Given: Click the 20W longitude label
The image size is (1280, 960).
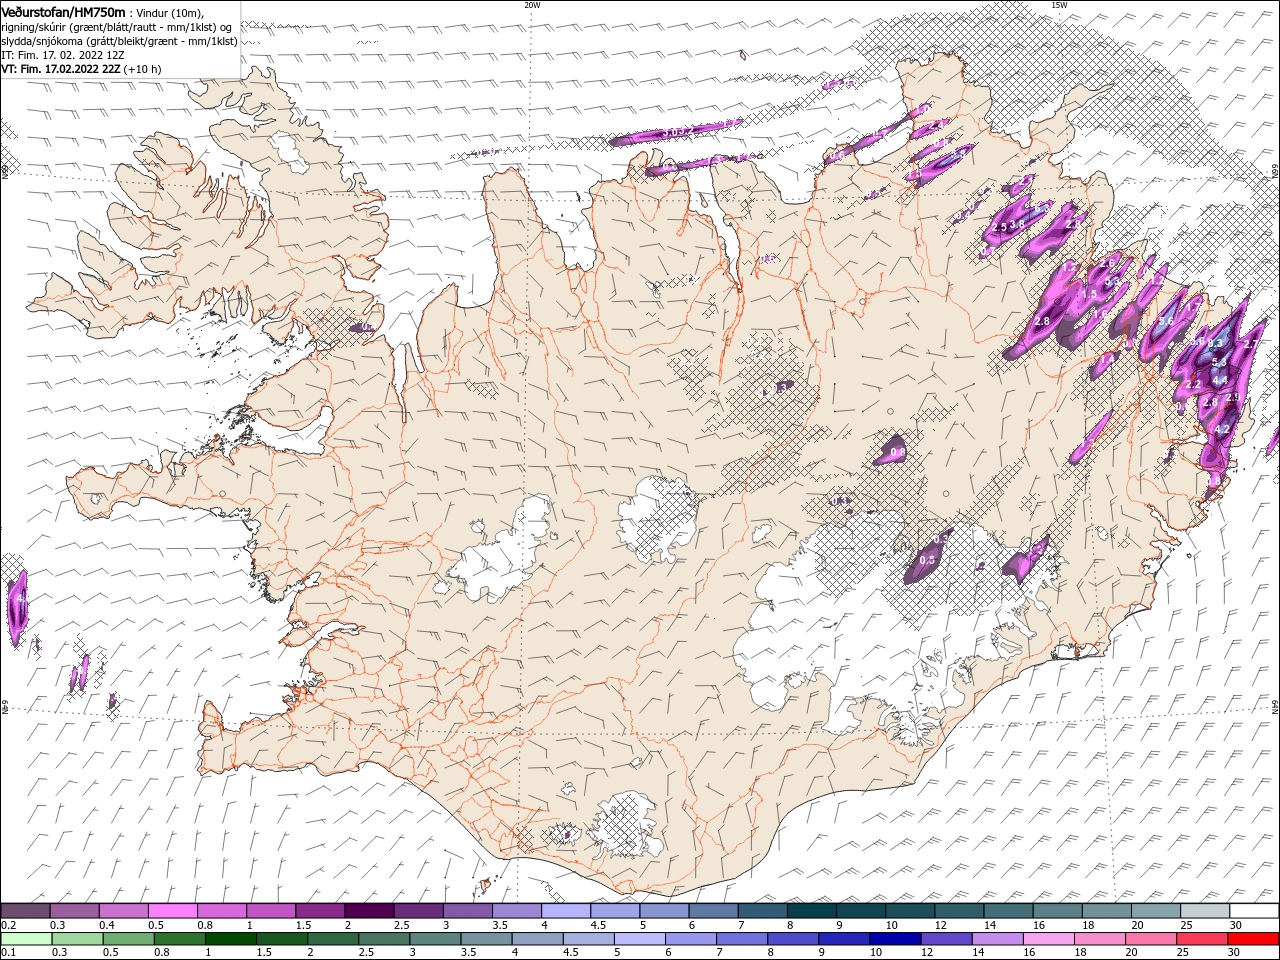Looking at the screenshot, I should [x=532, y=5].
